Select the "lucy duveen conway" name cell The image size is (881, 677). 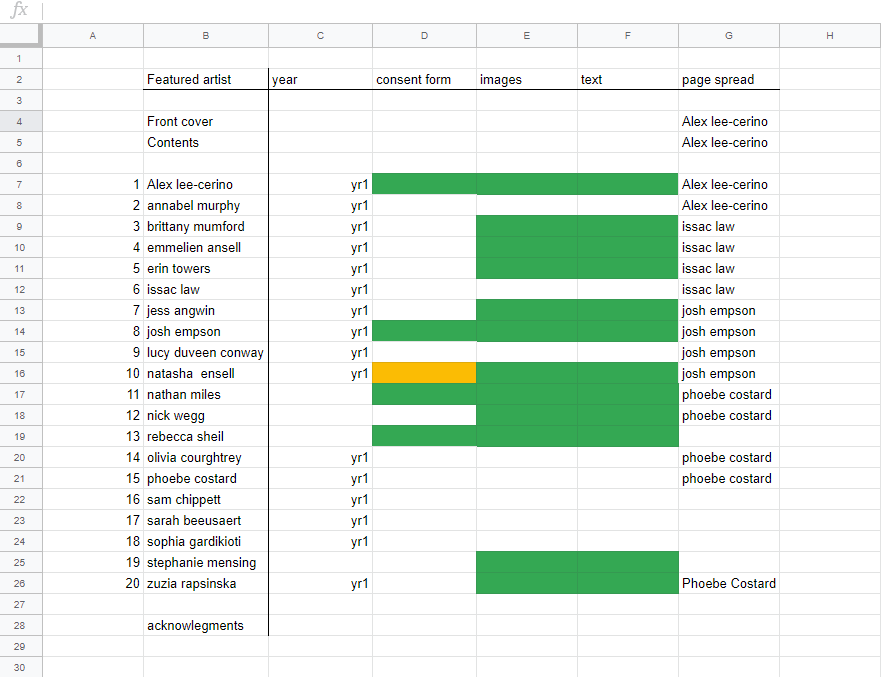point(205,353)
